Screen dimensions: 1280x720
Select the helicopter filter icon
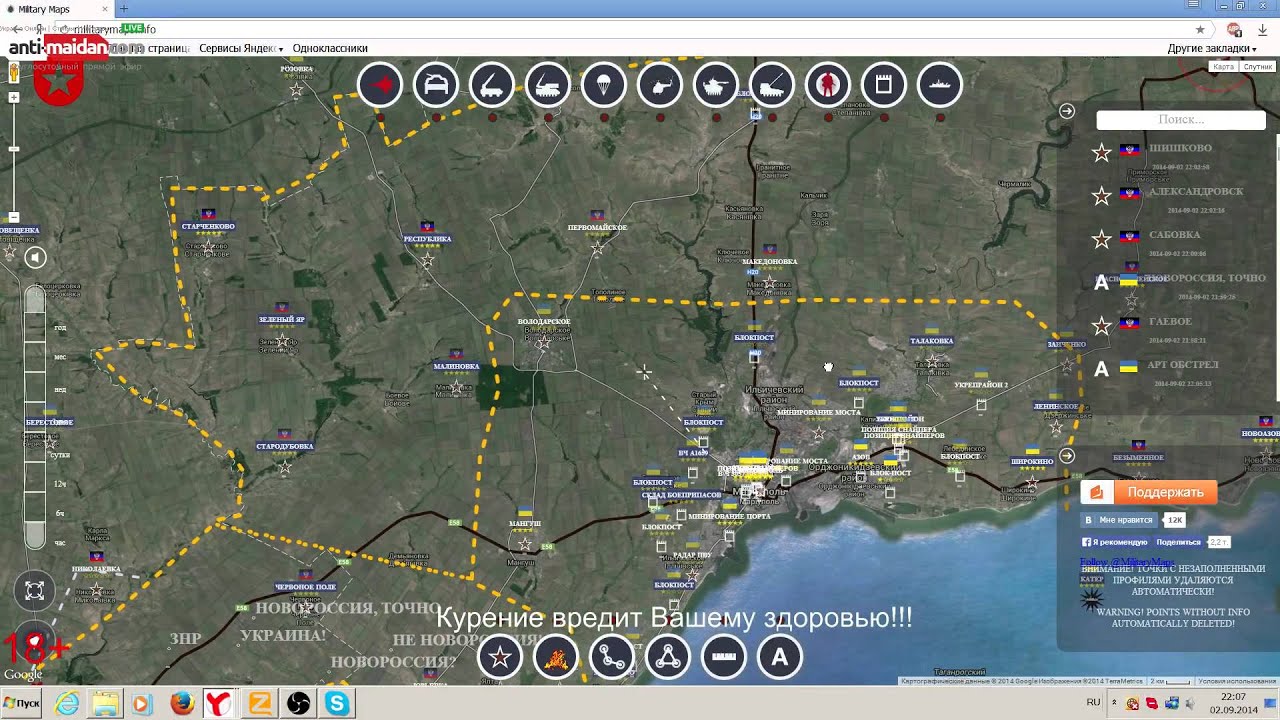click(660, 85)
